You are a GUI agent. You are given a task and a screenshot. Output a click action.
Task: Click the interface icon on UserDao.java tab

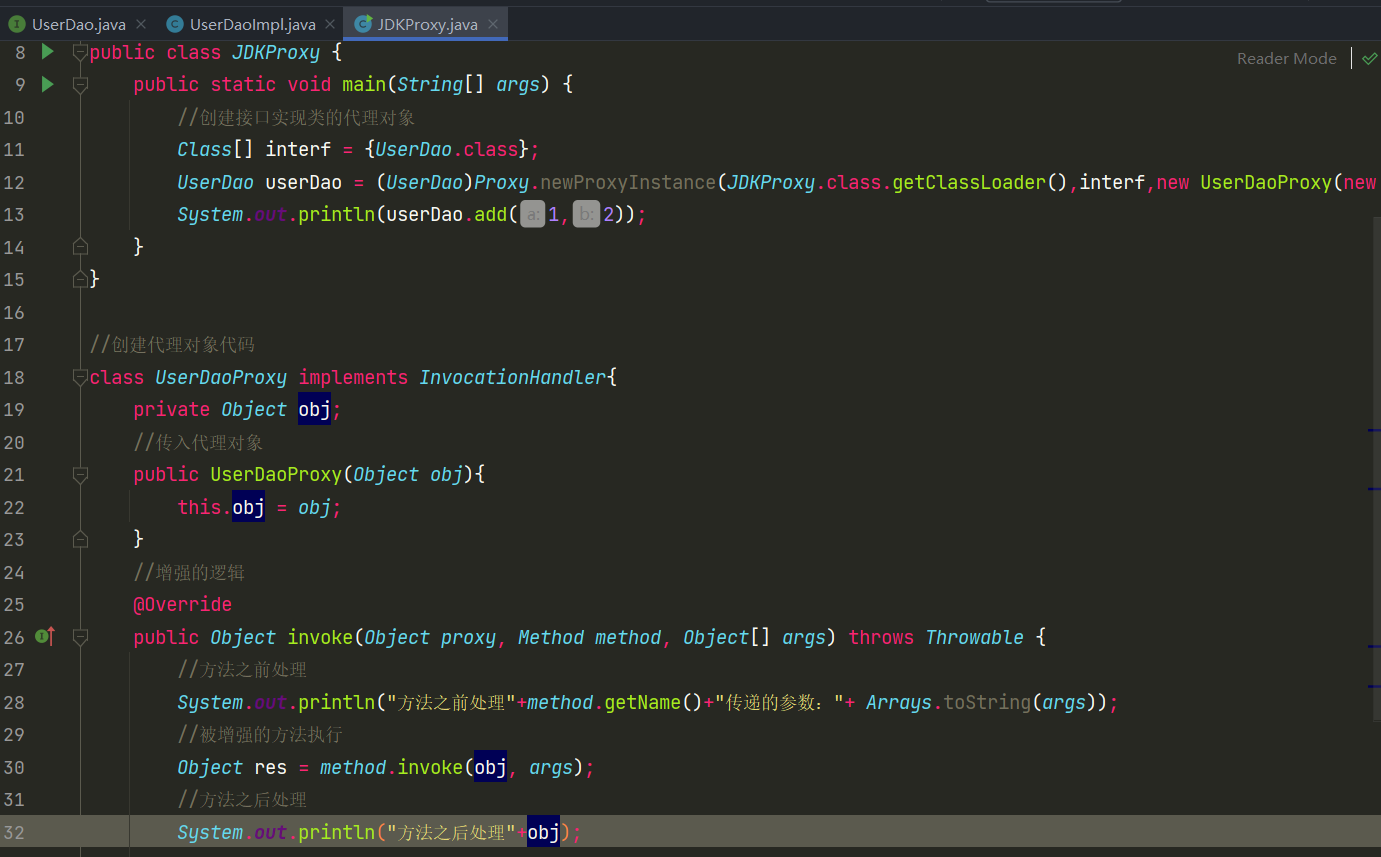pyautogui.click(x=17, y=24)
